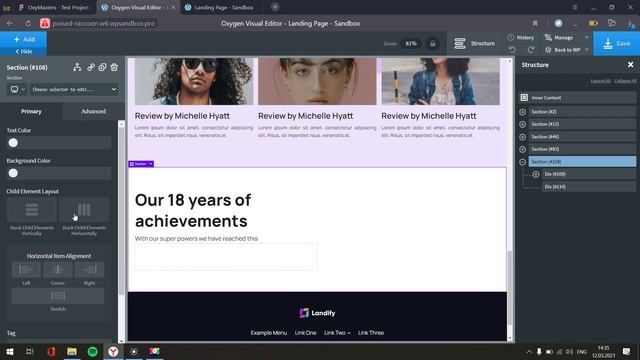Click the sunglasses man review image
This screenshot has height=360, width=640.
pos(194,81)
